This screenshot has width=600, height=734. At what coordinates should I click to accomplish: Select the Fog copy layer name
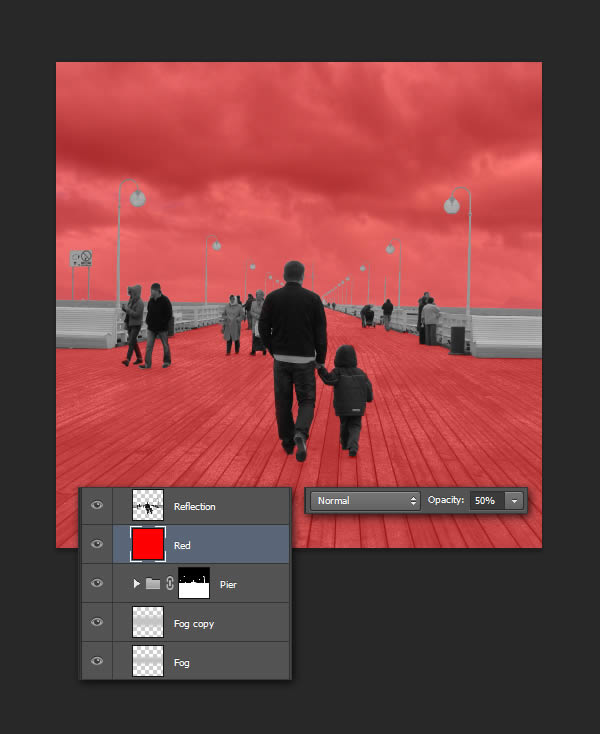pyautogui.click(x=194, y=624)
